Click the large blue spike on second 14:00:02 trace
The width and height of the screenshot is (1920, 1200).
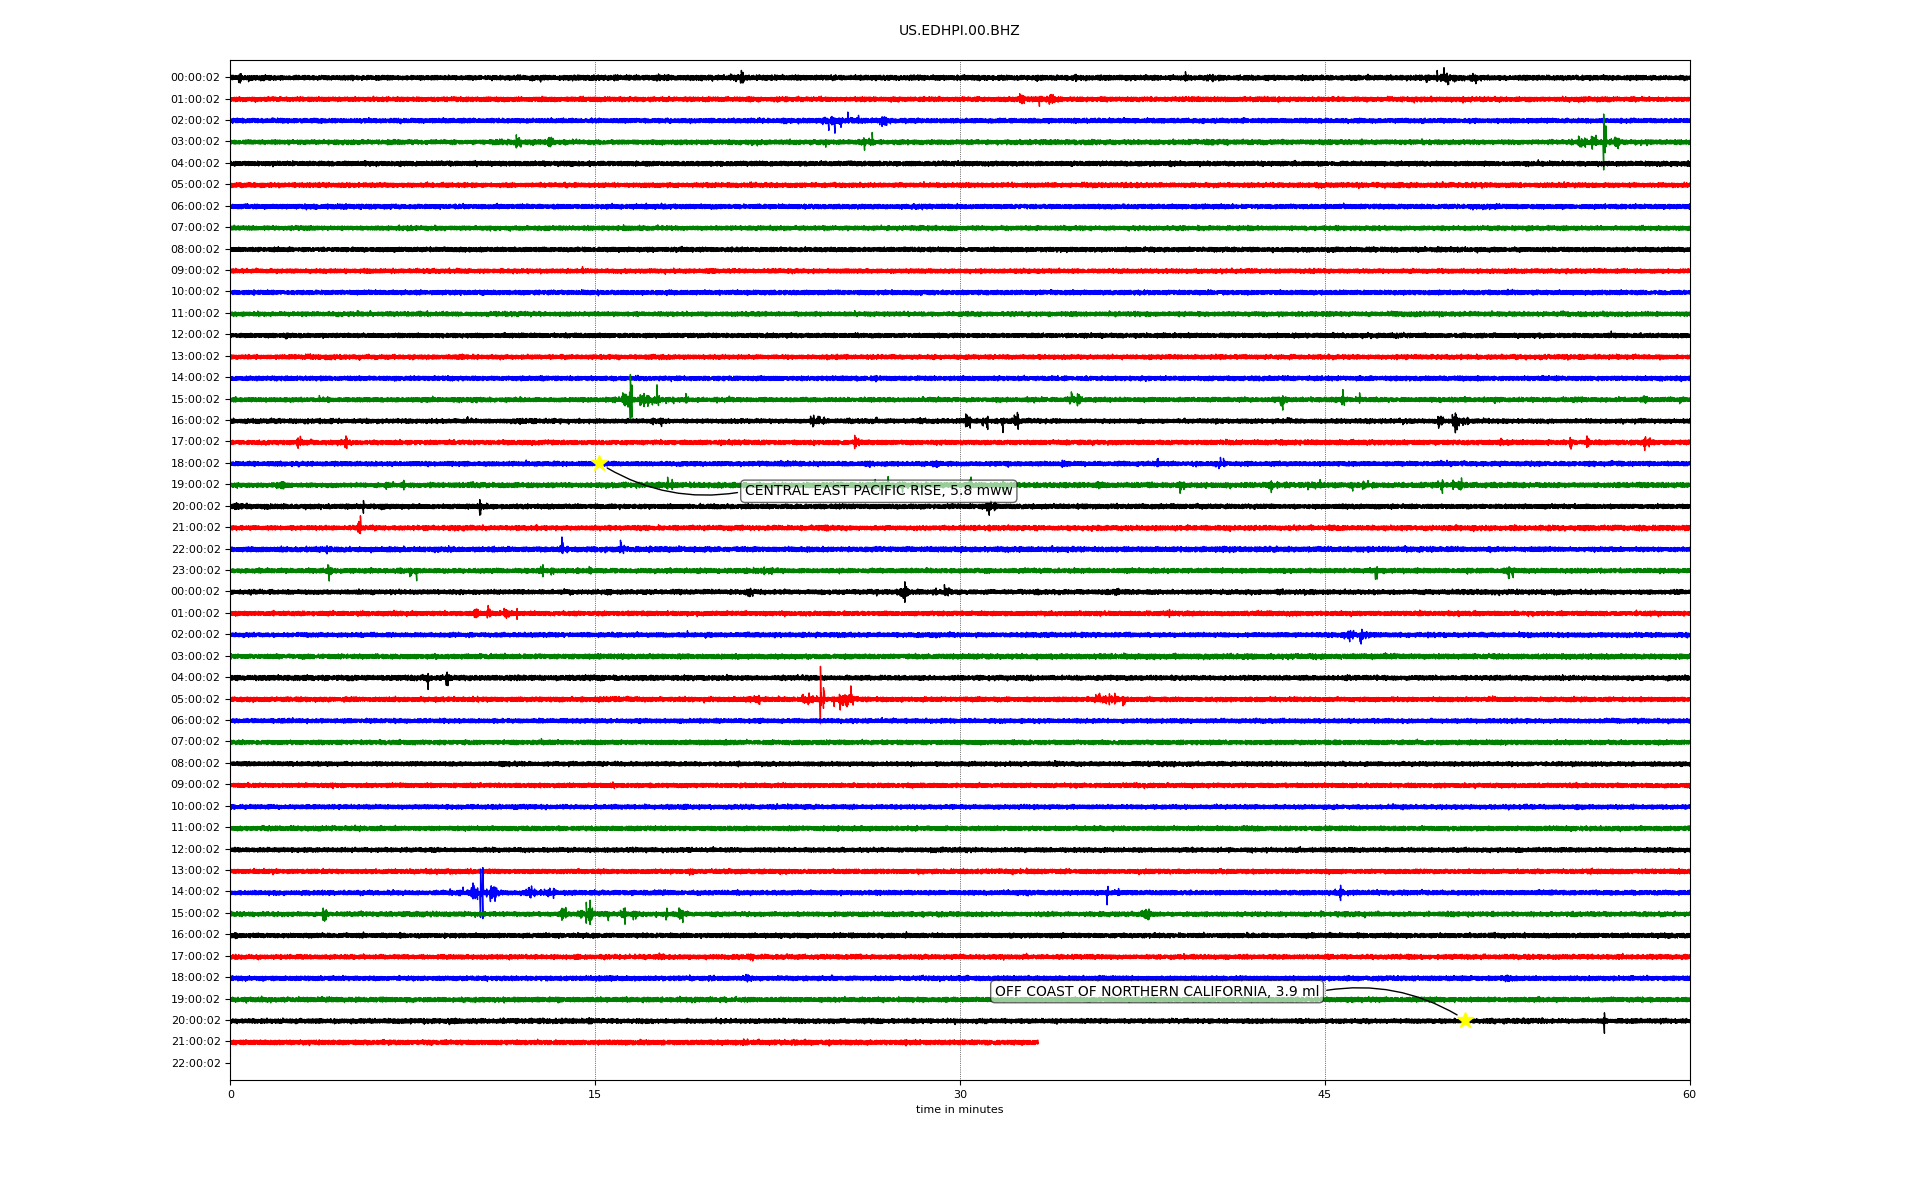(482, 892)
